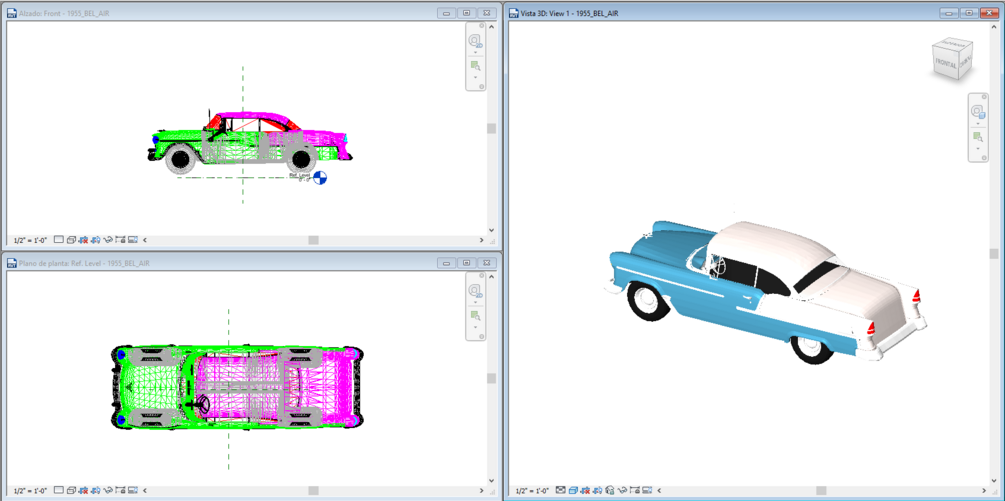Open Visual Style in Ref. Level plan view
This screenshot has height=501, width=1005.
click(x=72, y=490)
